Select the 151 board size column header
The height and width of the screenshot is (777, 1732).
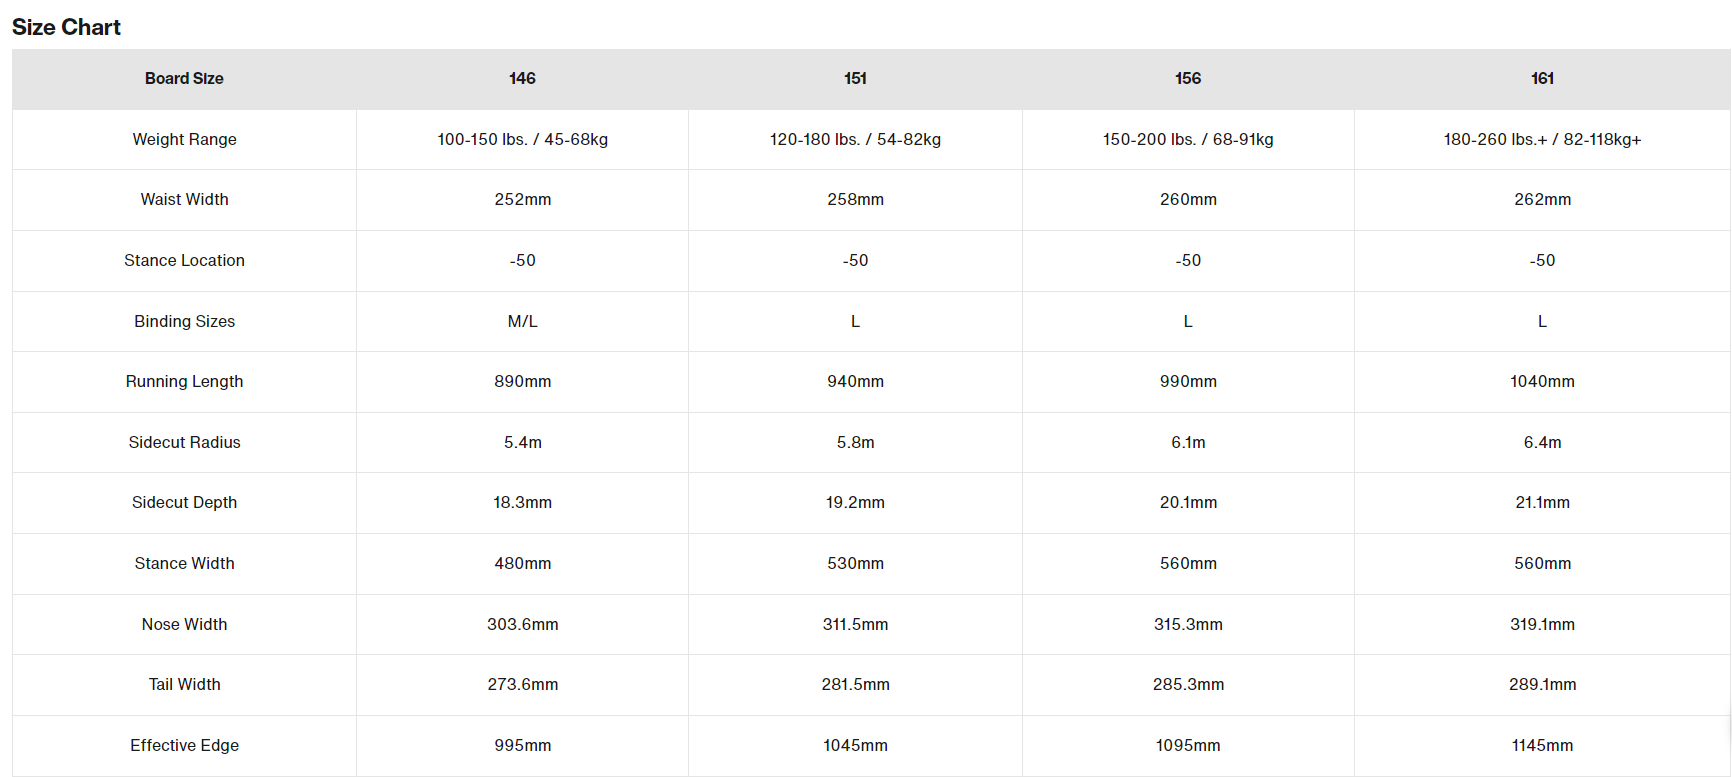pos(855,79)
